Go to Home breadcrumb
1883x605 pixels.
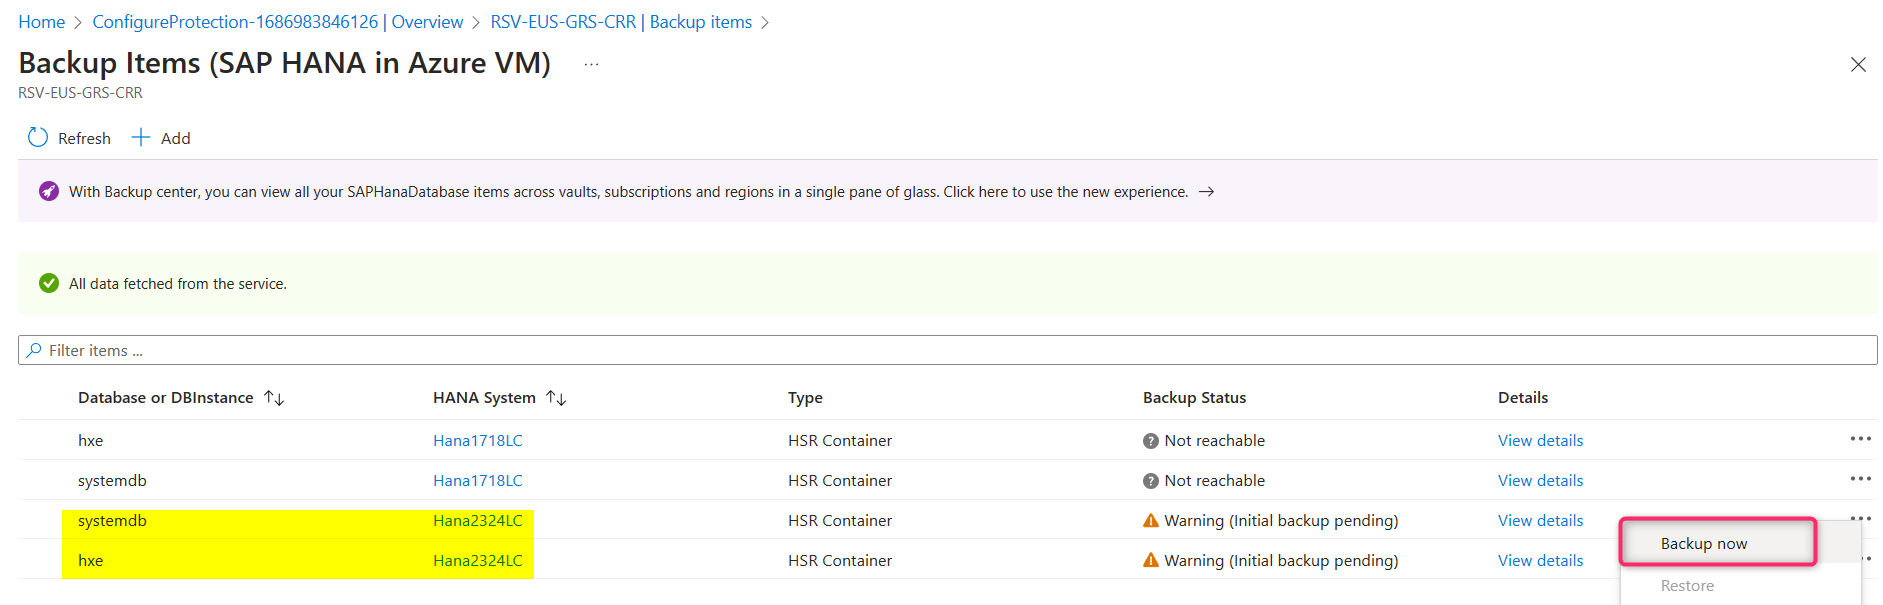41,22
